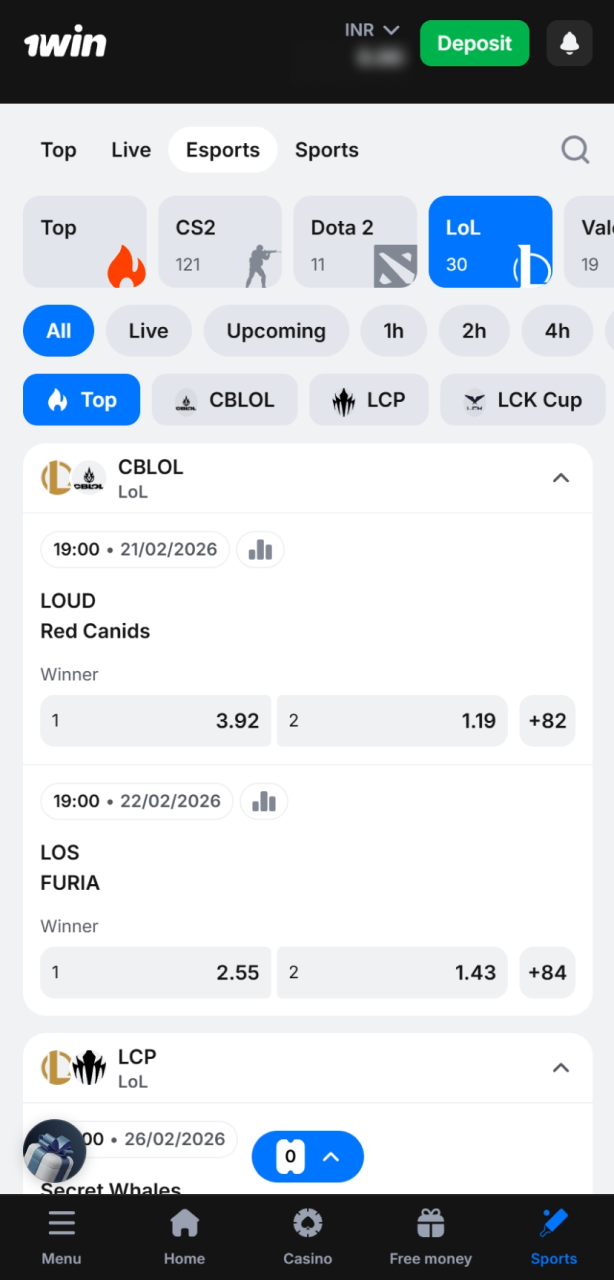Image resolution: width=614 pixels, height=1280 pixels.
Task: Click the 1win logo
Action: click(64, 42)
